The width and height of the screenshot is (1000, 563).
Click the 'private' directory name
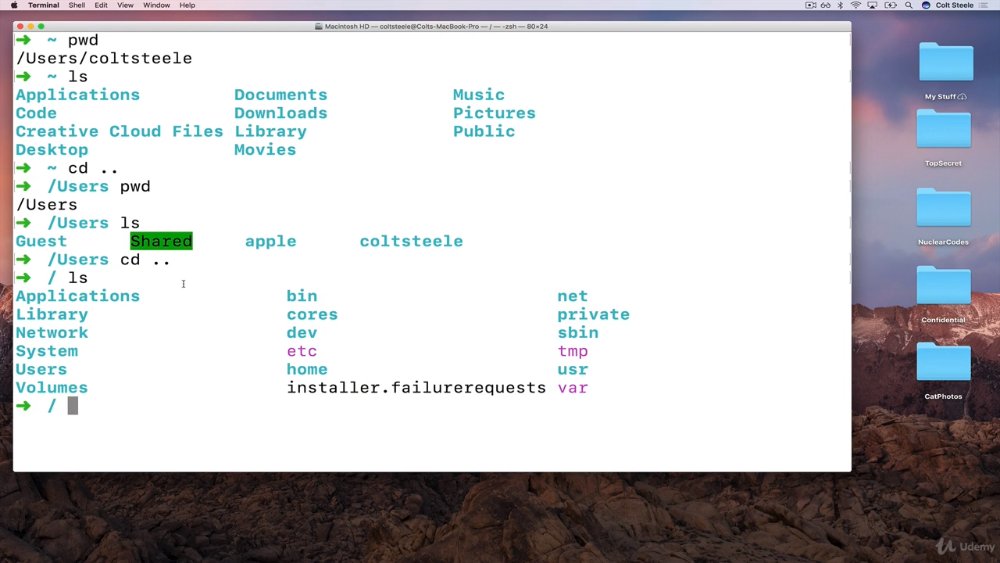(x=594, y=314)
